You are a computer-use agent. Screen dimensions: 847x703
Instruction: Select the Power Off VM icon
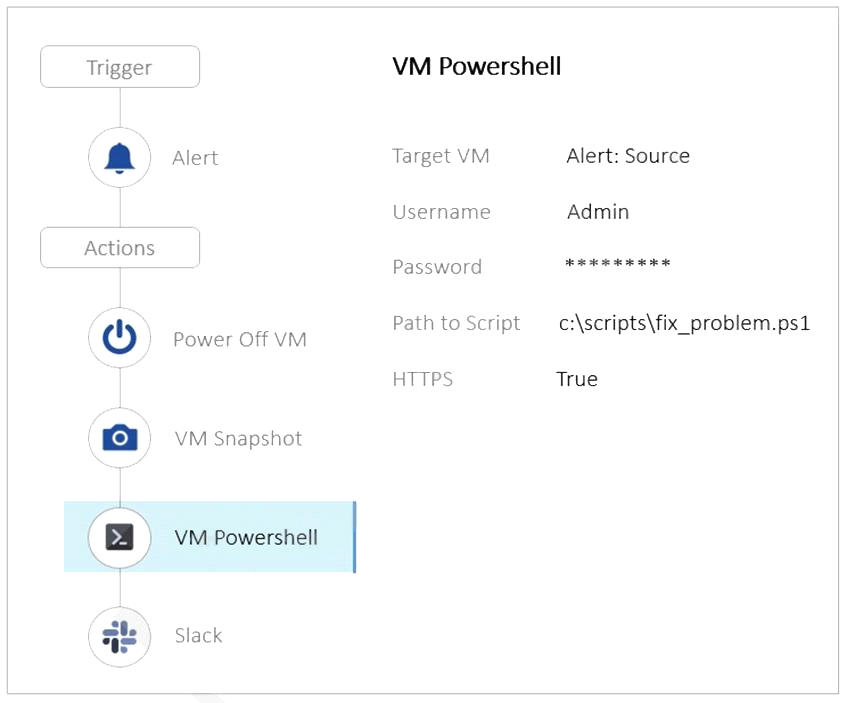click(x=119, y=338)
